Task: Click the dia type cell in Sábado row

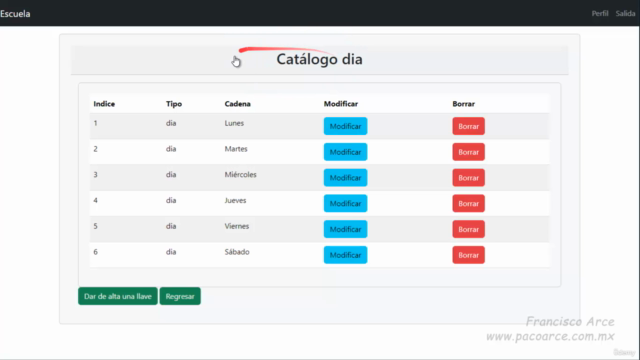Action: tap(171, 251)
